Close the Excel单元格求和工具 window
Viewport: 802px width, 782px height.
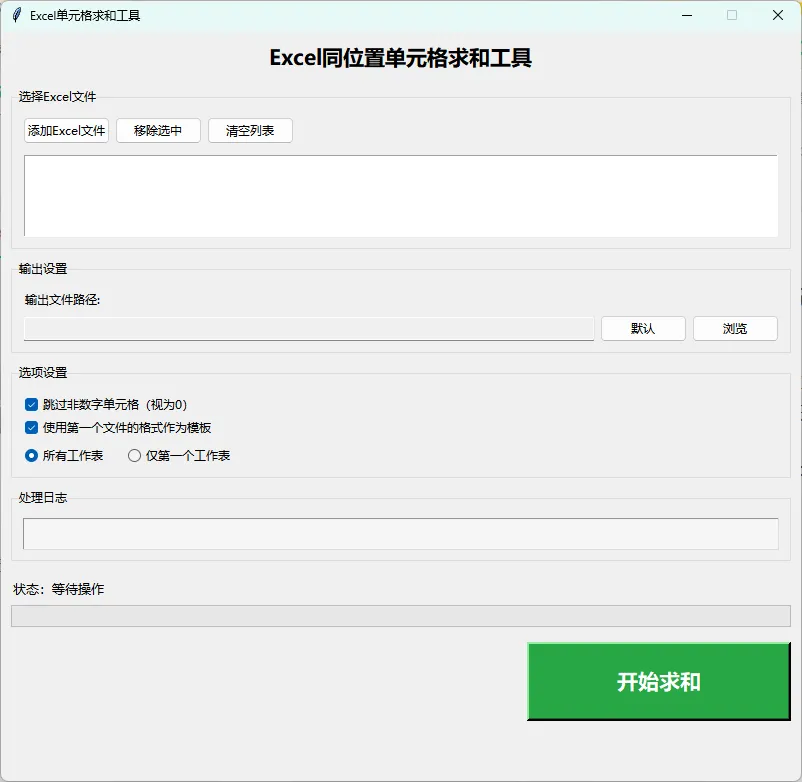pyautogui.click(x=777, y=15)
